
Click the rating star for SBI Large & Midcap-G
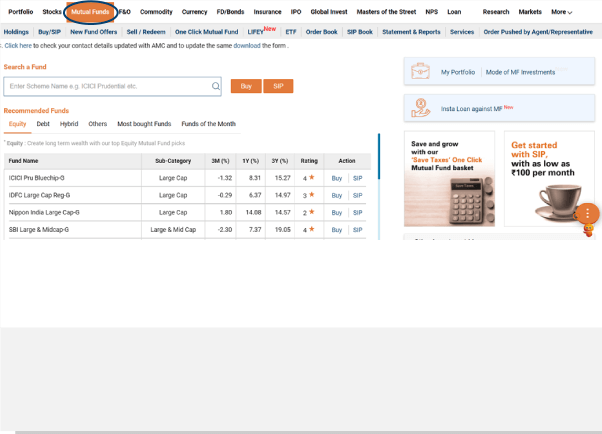tap(312, 229)
